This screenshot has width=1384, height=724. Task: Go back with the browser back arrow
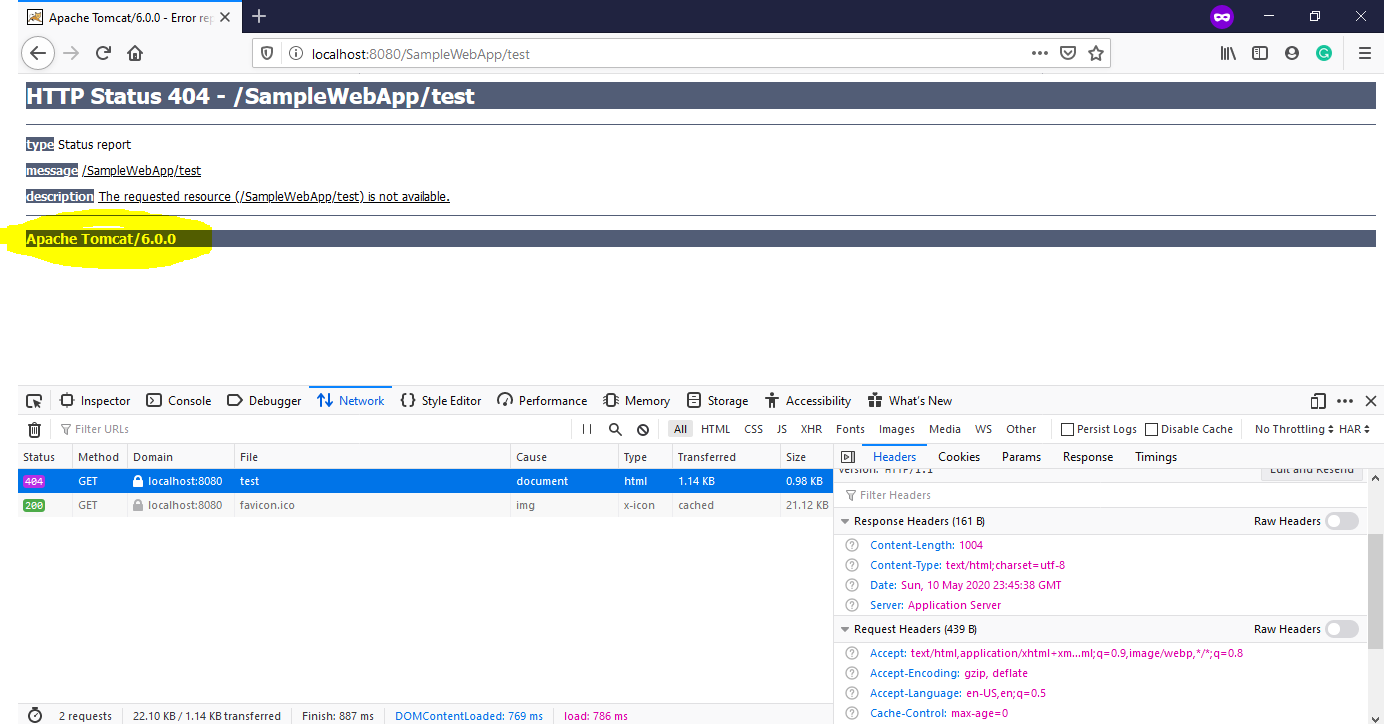click(x=37, y=53)
